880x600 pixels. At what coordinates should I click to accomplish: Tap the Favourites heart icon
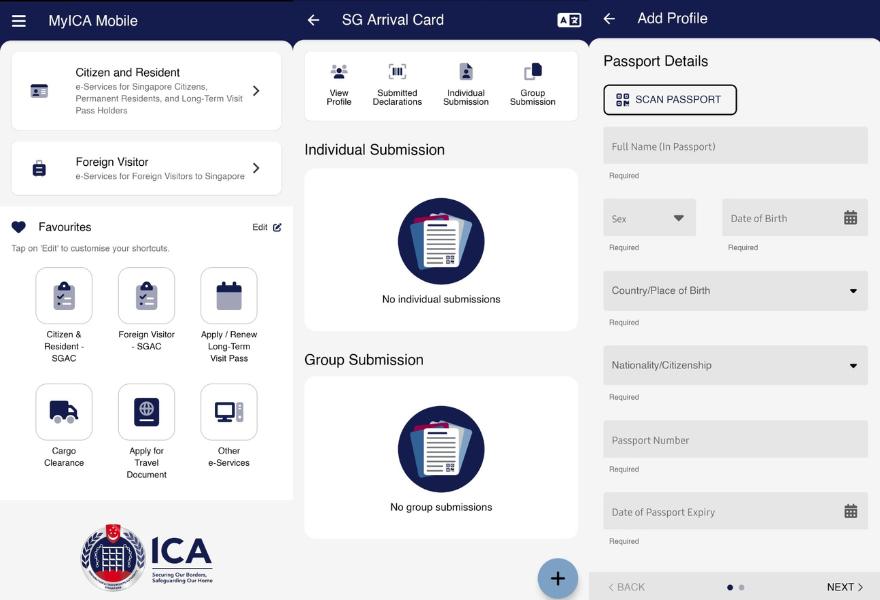[x=19, y=227]
